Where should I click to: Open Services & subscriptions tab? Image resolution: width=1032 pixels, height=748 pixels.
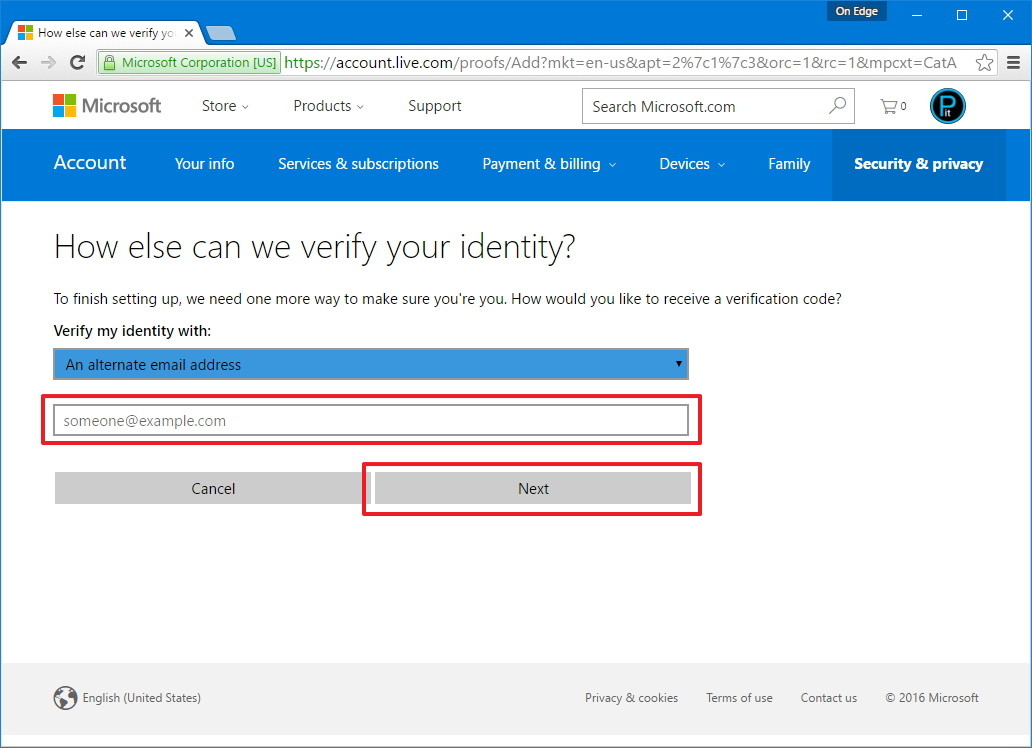(358, 164)
